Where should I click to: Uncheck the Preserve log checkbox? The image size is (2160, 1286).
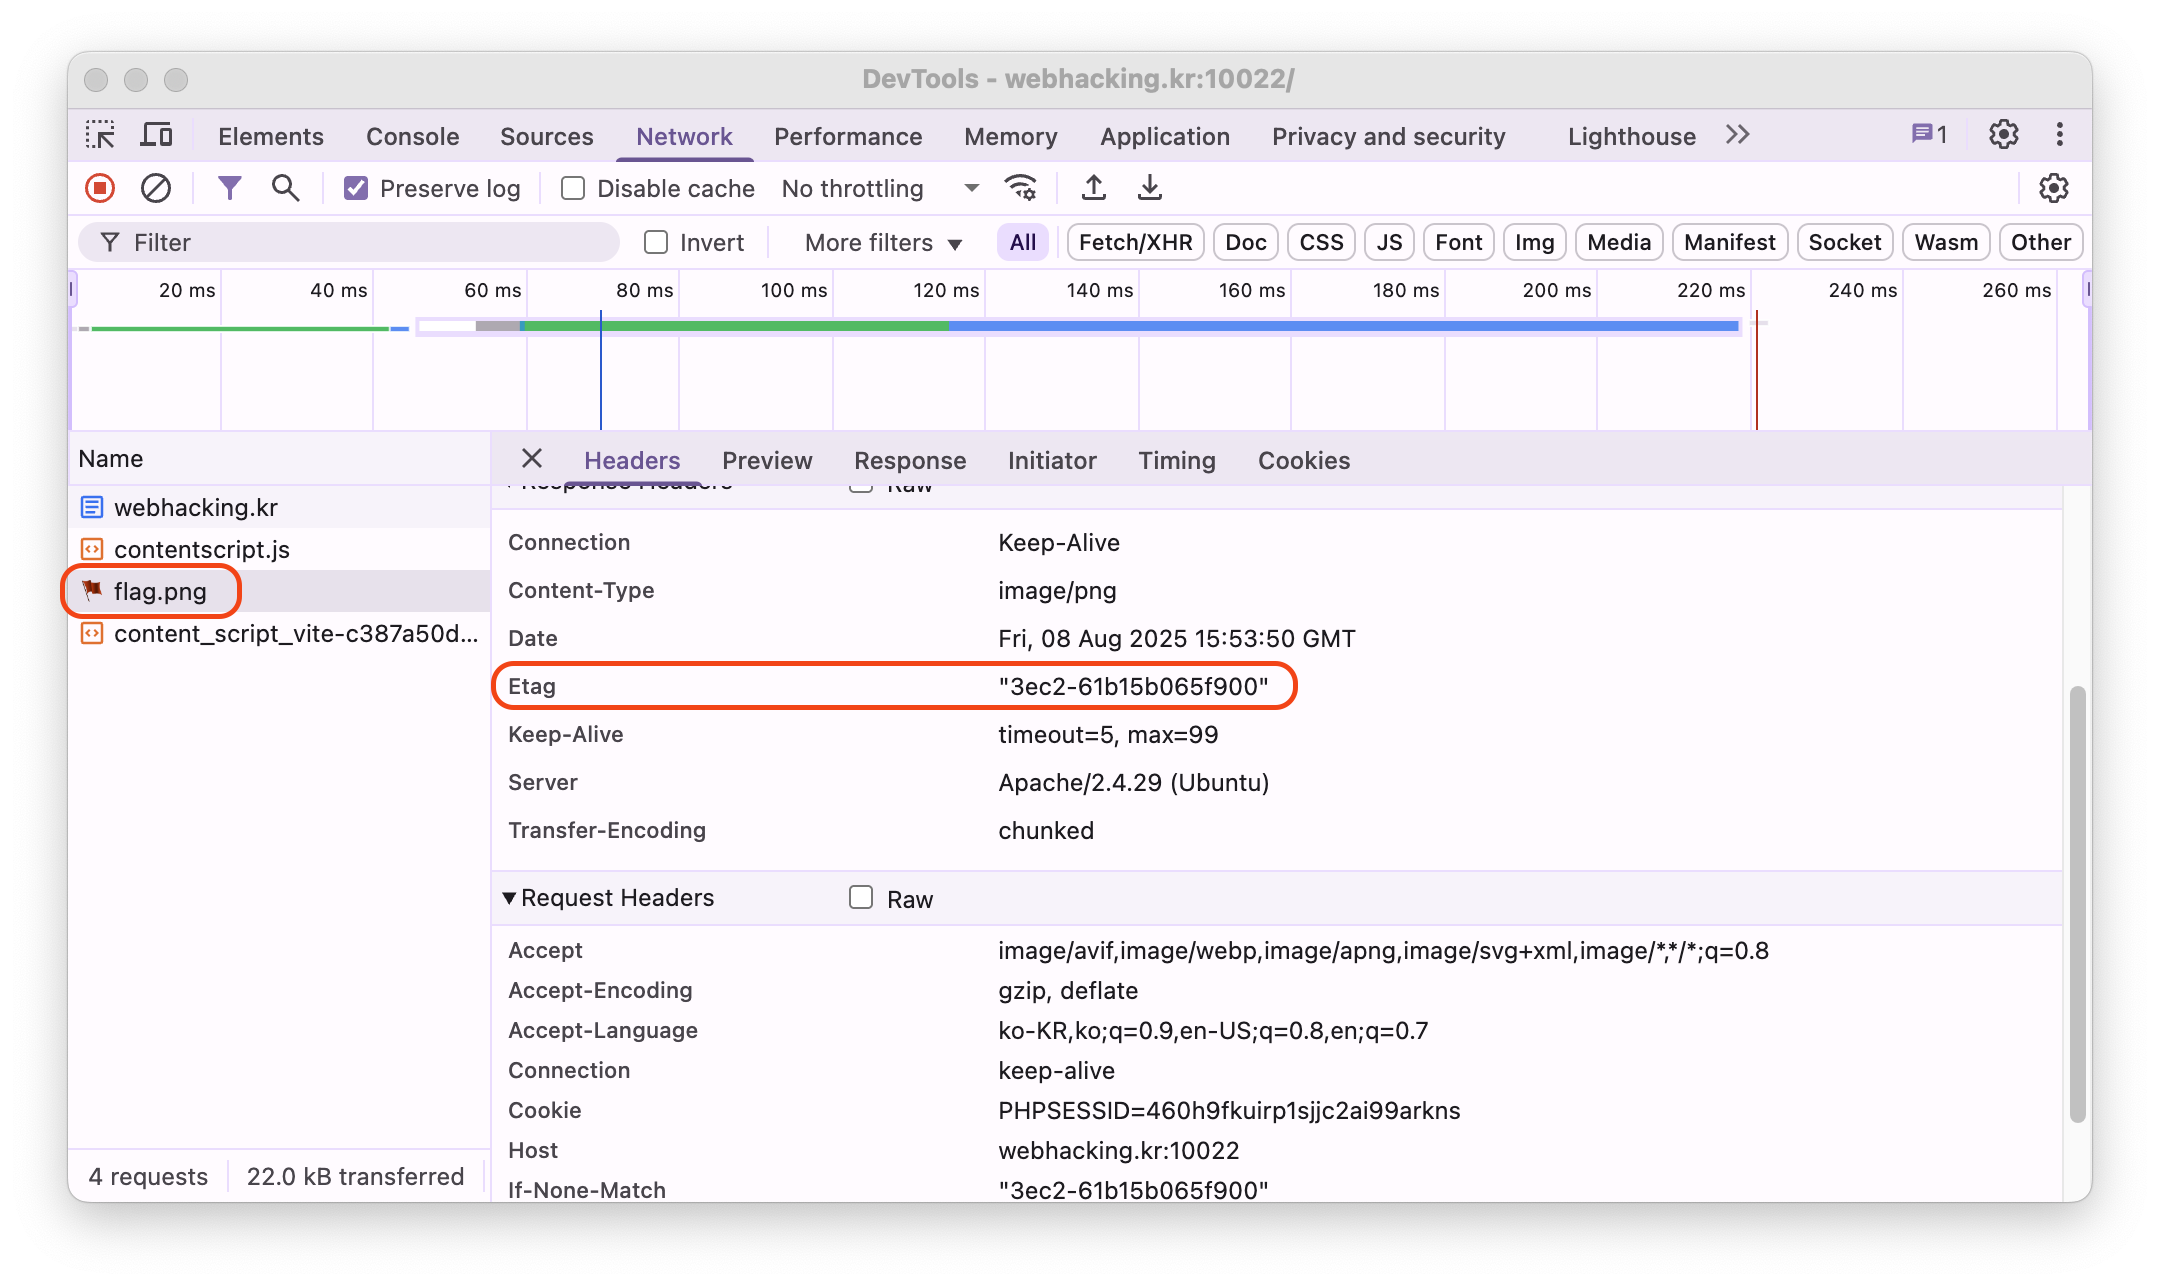click(x=356, y=188)
